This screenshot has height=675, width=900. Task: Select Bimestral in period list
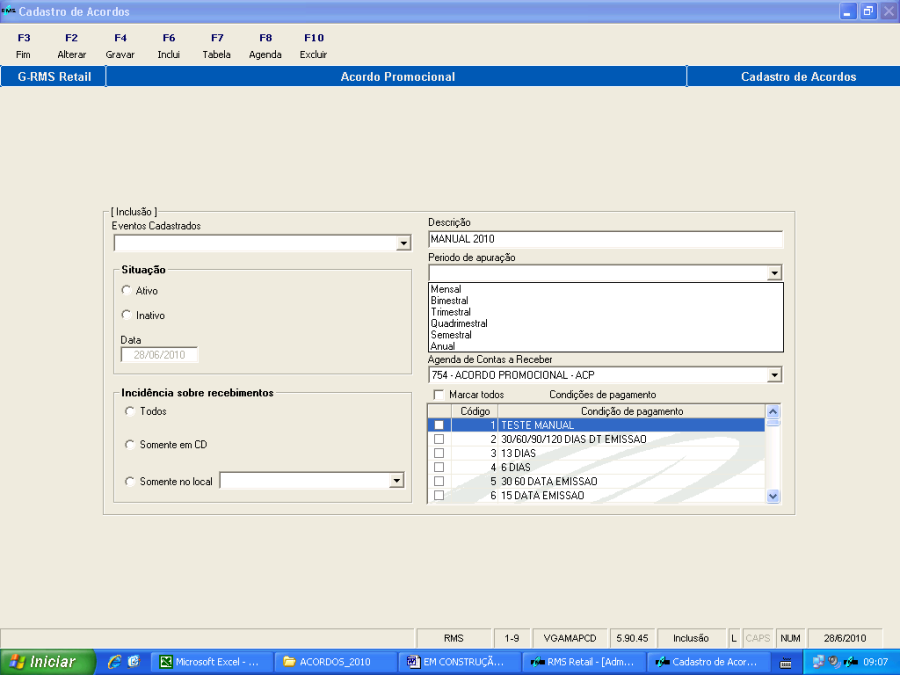click(449, 301)
